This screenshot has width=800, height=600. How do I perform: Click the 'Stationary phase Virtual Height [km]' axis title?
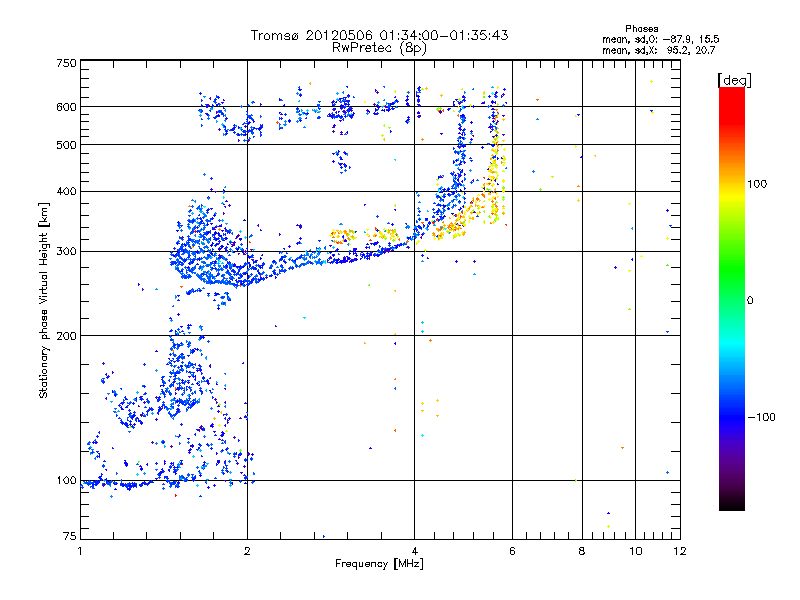(x=44, y=301)
